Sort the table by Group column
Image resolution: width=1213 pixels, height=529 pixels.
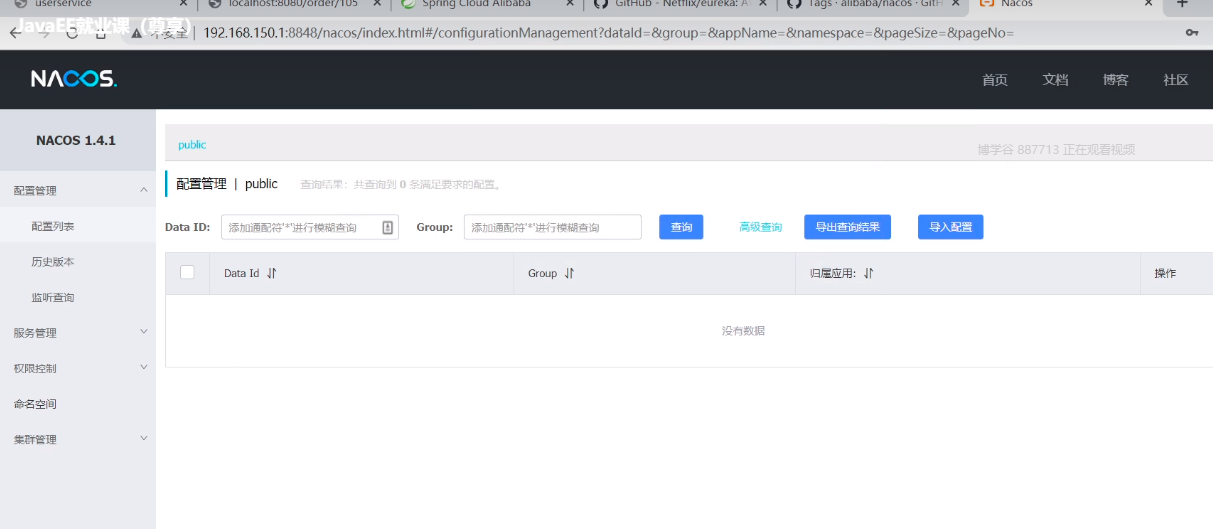(x=570, y=273)
